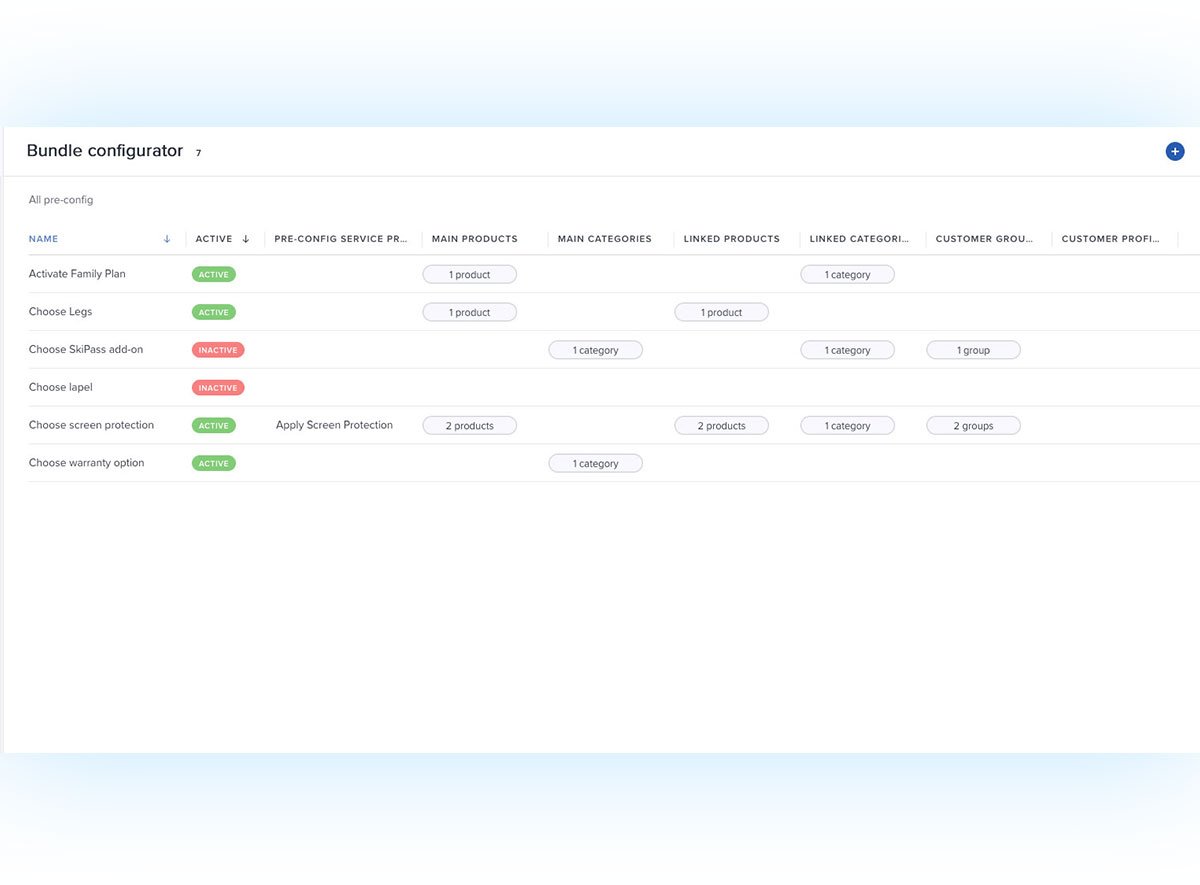
Task: Click the CUSTOMER PROFI... column header
Action: point(1112,239)
